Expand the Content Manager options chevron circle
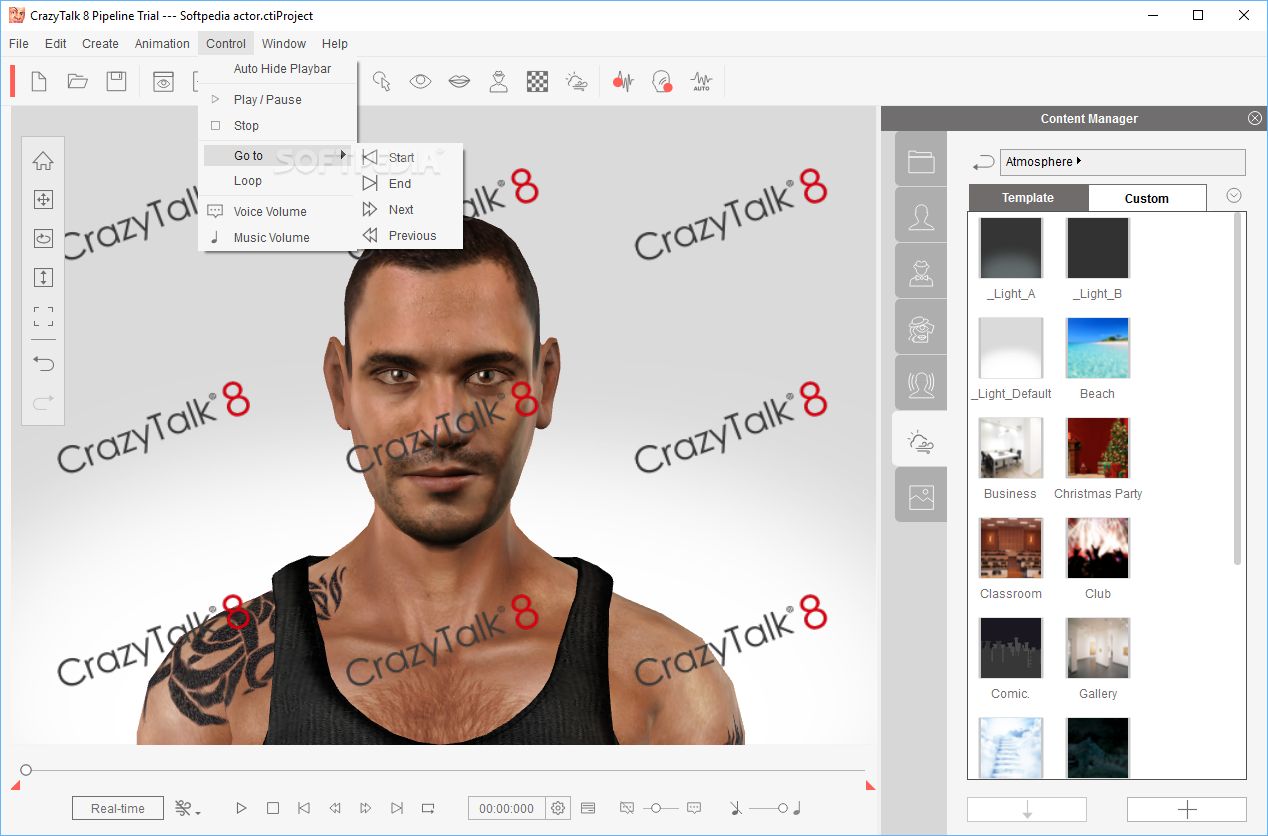Screen dimensions: 1268x836 click(1234, 196)
